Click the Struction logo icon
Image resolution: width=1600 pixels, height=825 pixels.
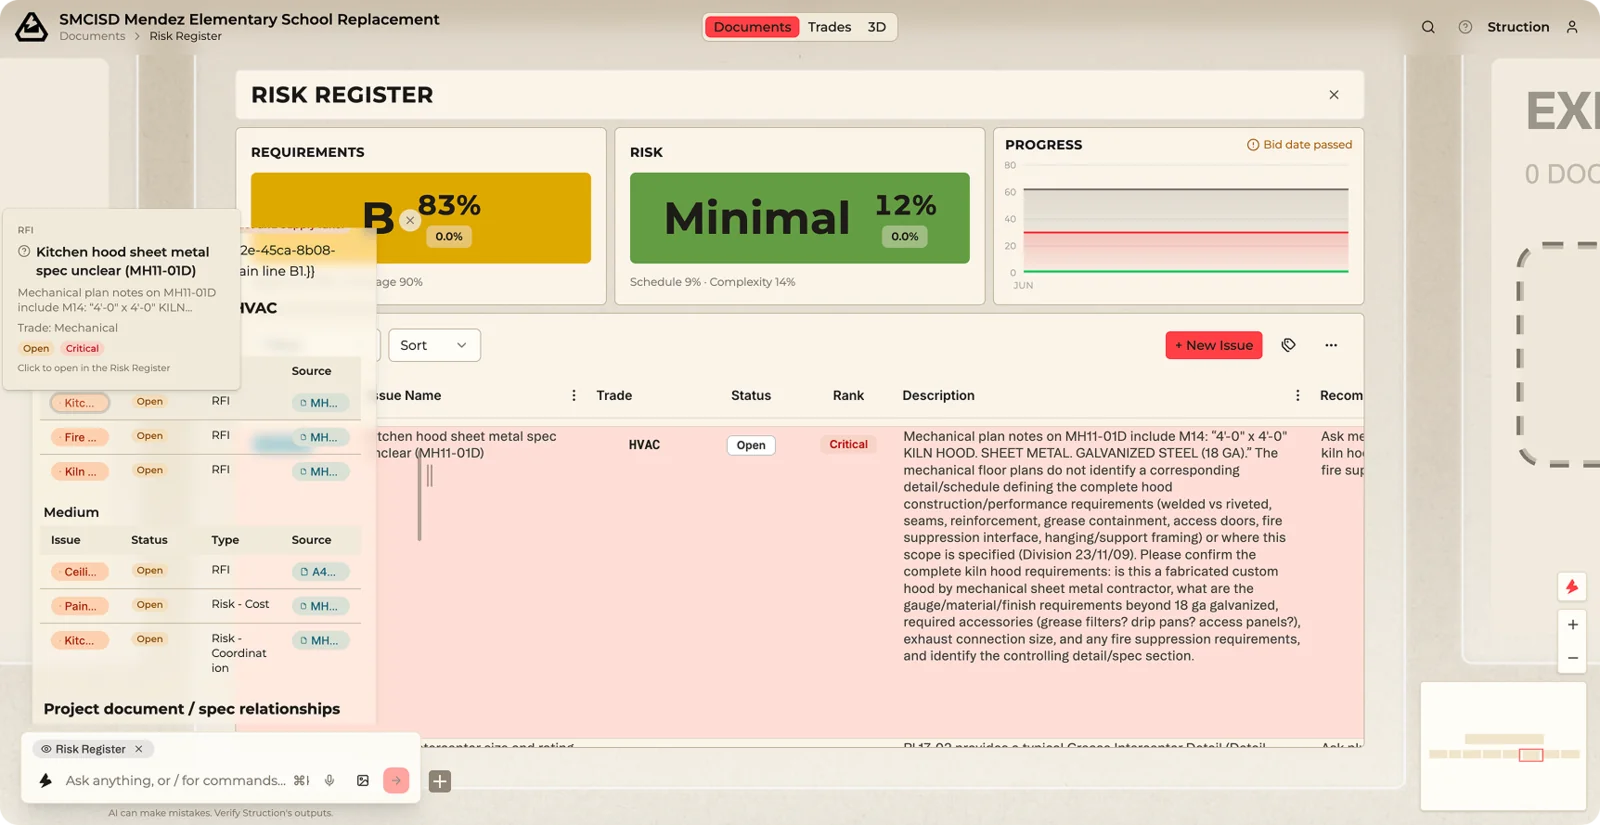(x=31, y=27)
